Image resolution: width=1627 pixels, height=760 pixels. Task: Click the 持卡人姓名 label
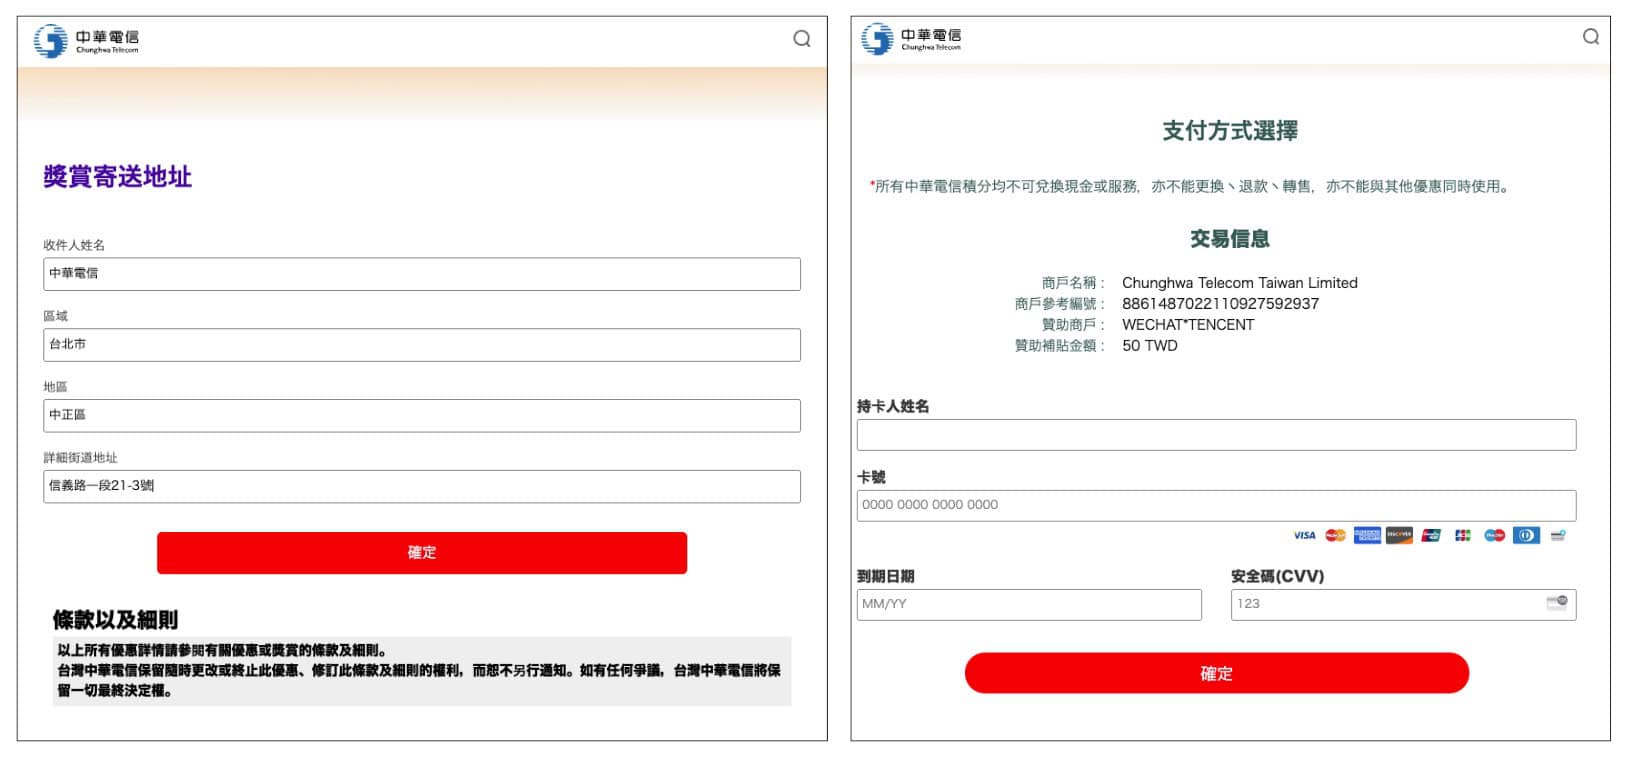coord(893,406)
